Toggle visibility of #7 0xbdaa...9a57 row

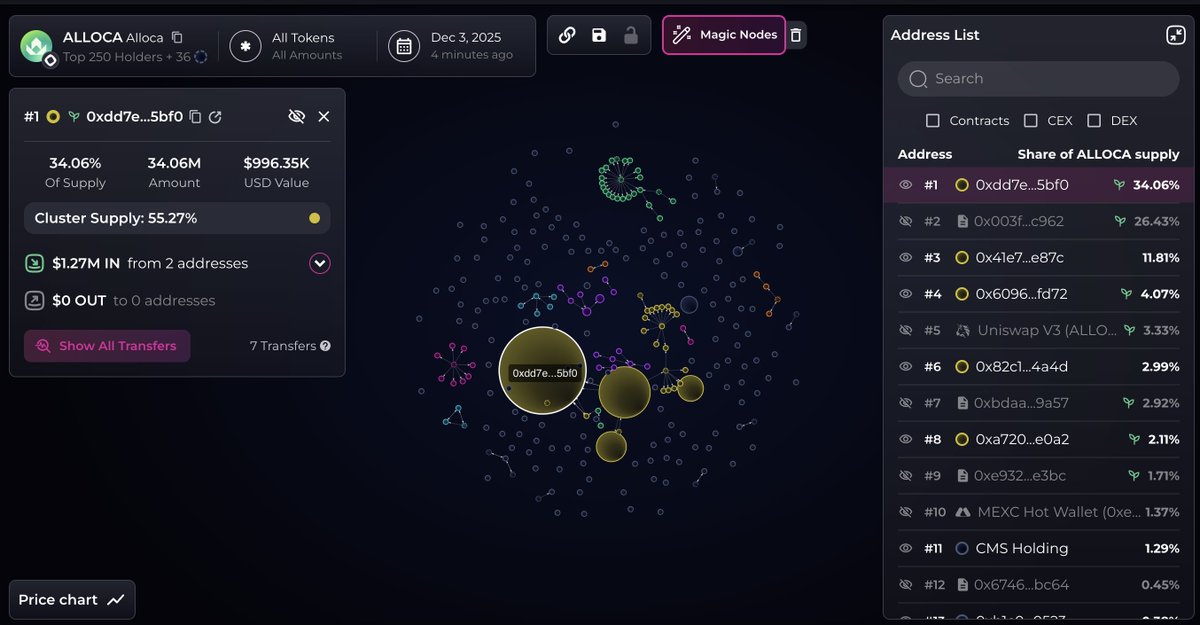pos(906,403)
